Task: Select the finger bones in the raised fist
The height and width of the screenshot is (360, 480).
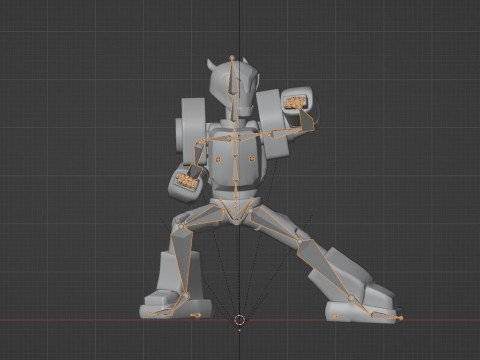Action: coord(294,102)
